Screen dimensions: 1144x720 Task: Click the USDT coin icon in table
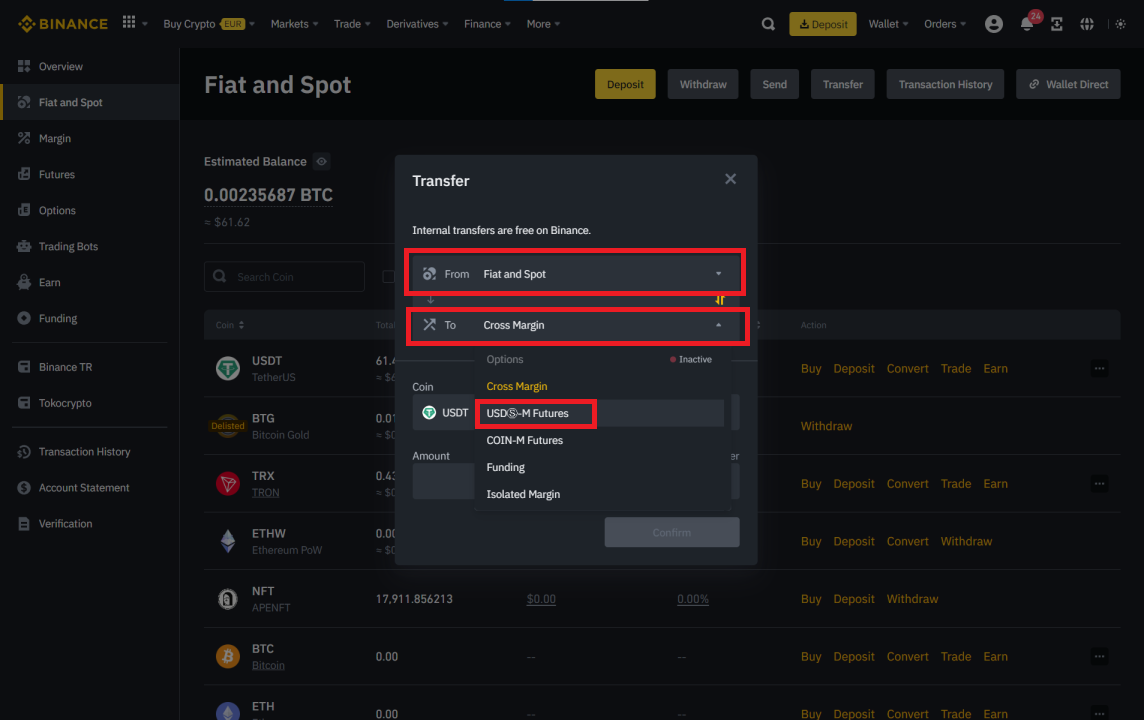pos(228,368)
